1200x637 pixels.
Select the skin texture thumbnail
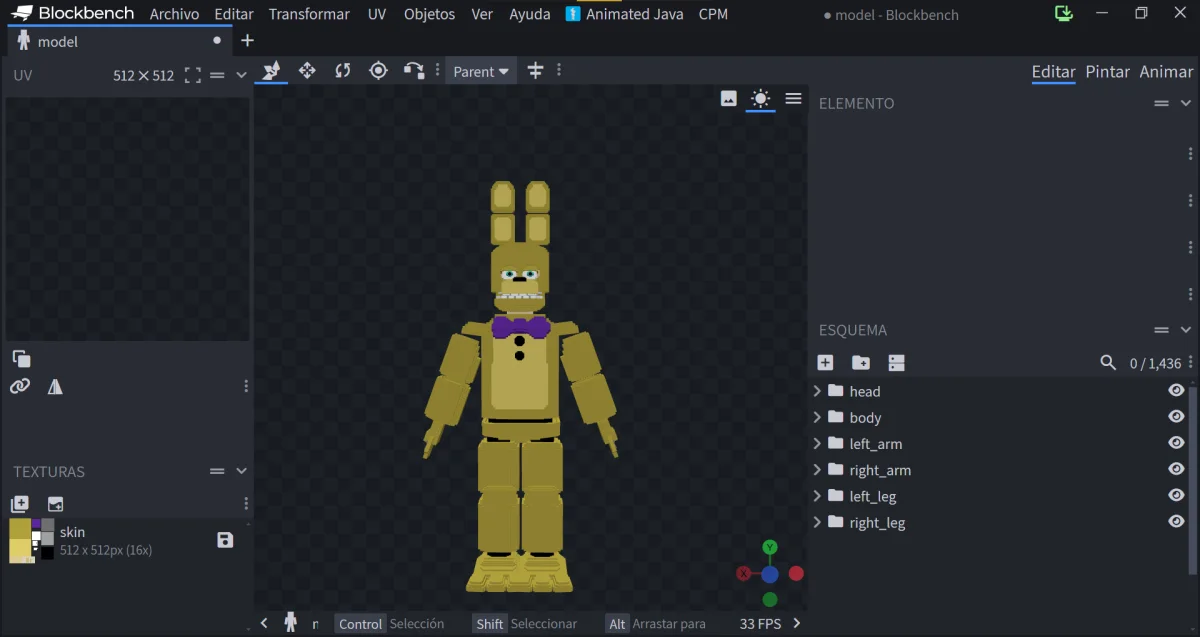point(32,540)
